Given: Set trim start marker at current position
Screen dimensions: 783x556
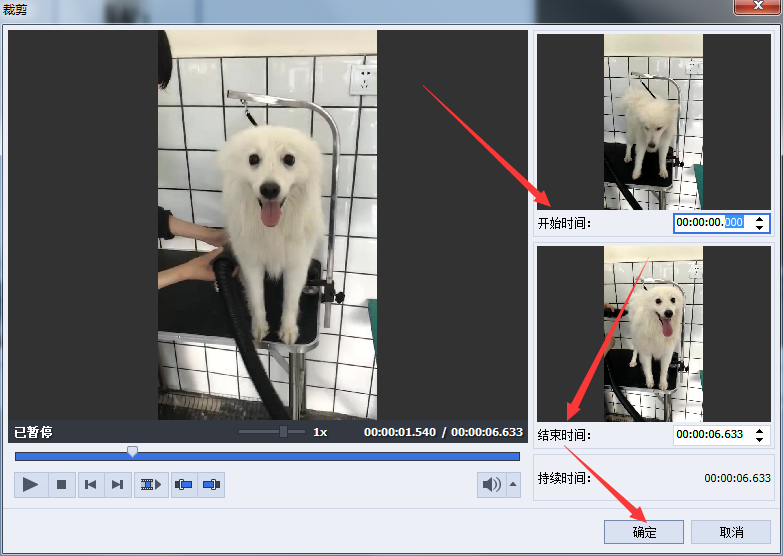Looking at the screenshot, I should [184, 485].
